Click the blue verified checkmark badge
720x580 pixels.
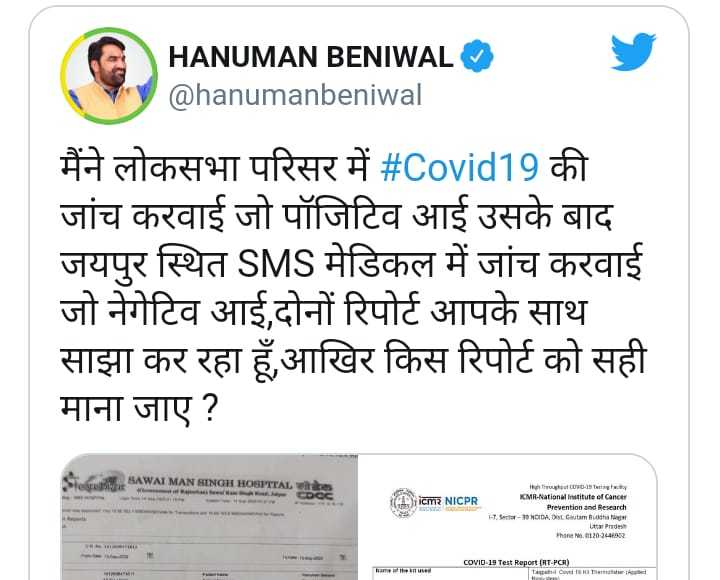coord(477,56)
